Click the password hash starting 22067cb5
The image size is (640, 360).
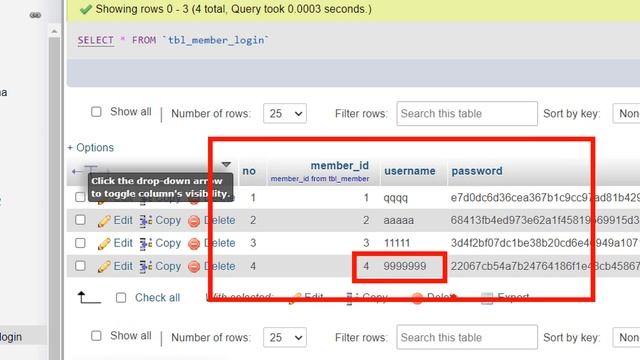(x=545, y=266)
